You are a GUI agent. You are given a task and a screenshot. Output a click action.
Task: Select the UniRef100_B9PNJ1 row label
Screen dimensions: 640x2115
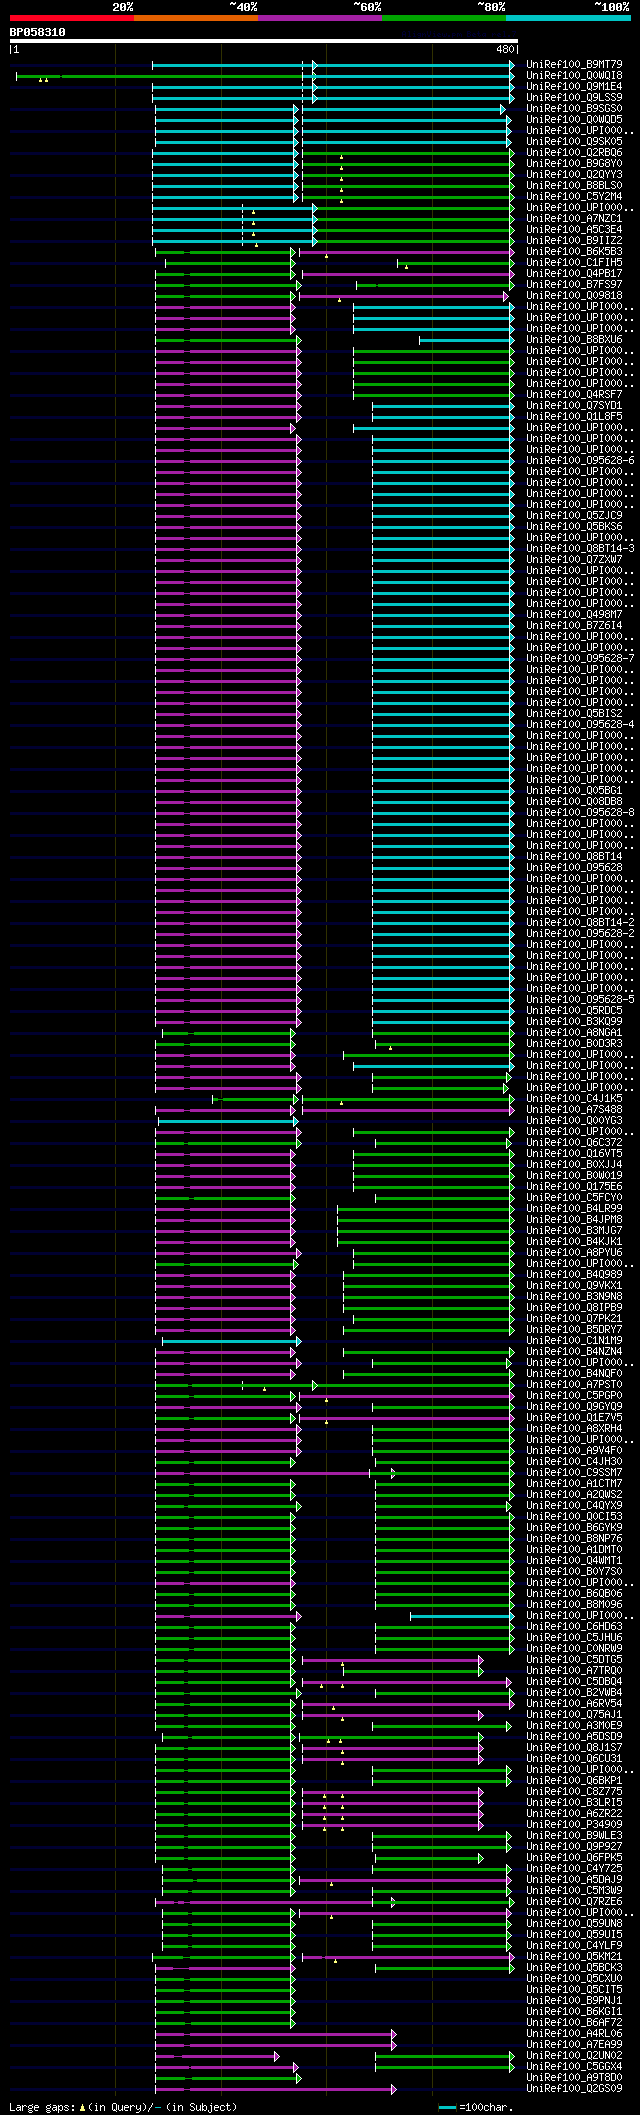click(574, 2000)
